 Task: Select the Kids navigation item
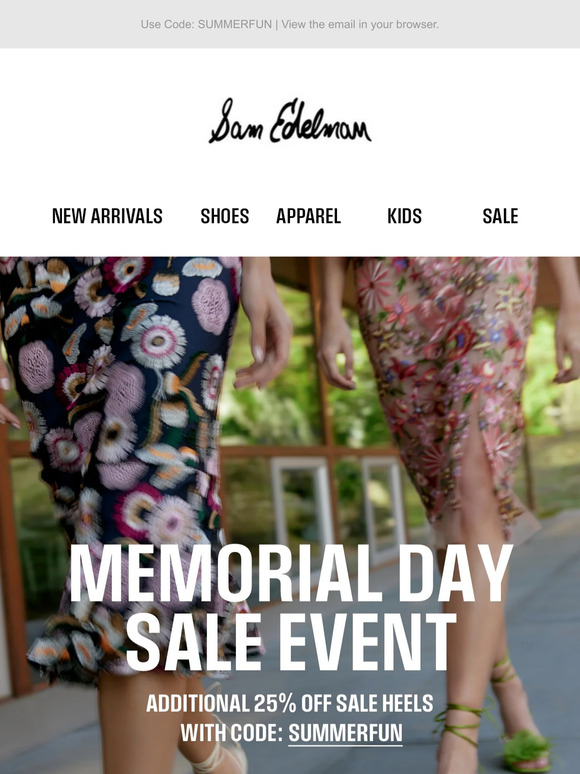coord(404,216)
